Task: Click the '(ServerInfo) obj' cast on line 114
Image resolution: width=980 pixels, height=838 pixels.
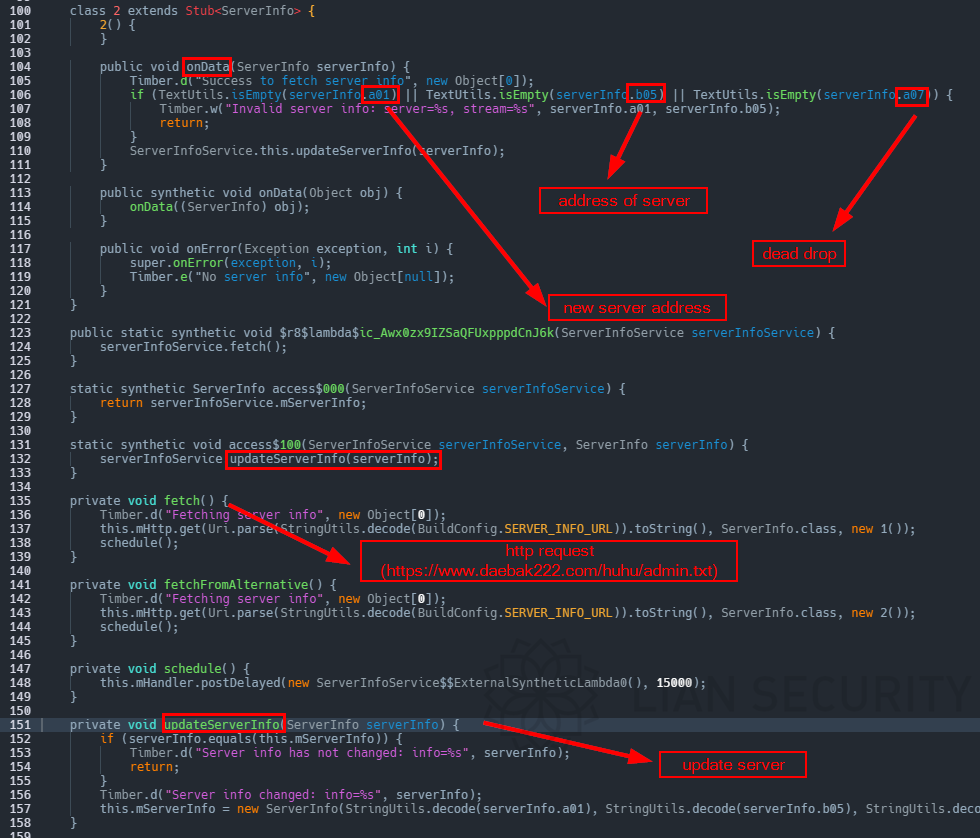Action: [241, 207]
